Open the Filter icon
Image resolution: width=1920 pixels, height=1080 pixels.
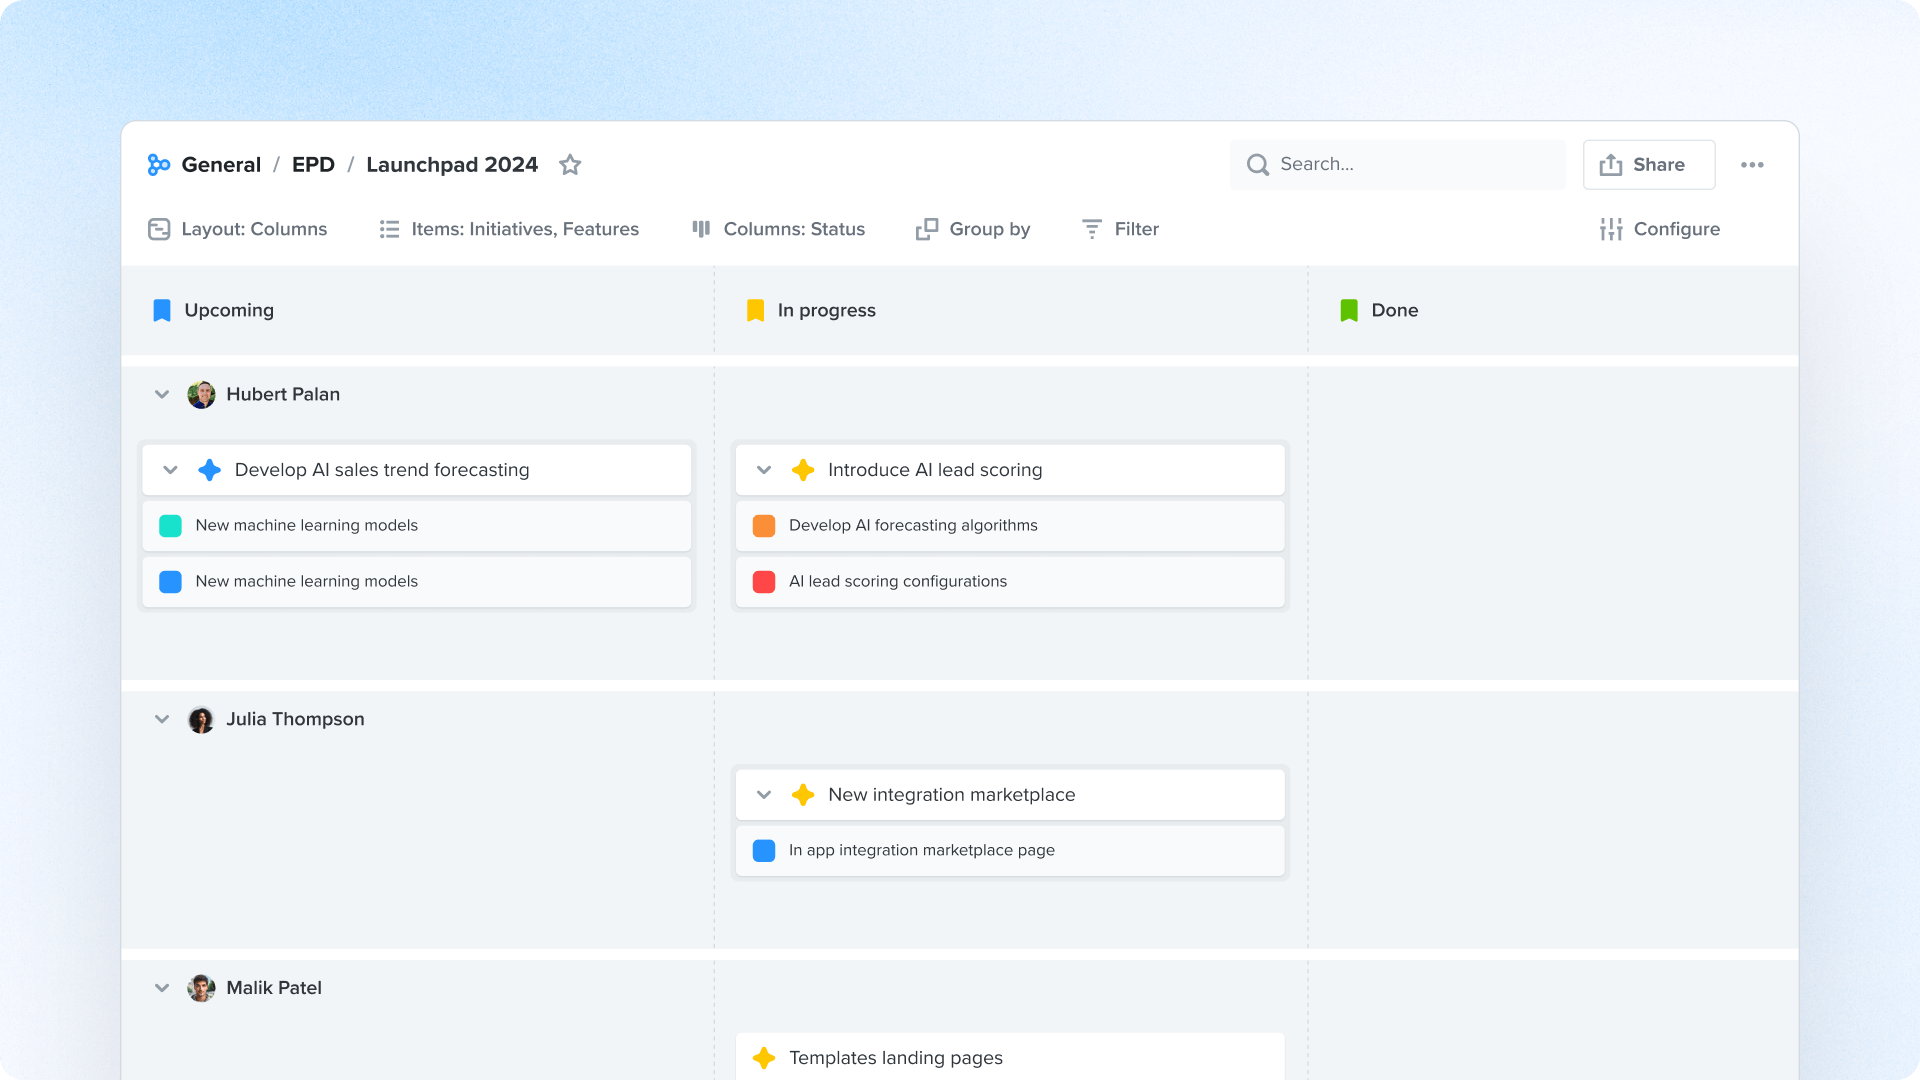pyautogui.click(x=1090, y=229)
